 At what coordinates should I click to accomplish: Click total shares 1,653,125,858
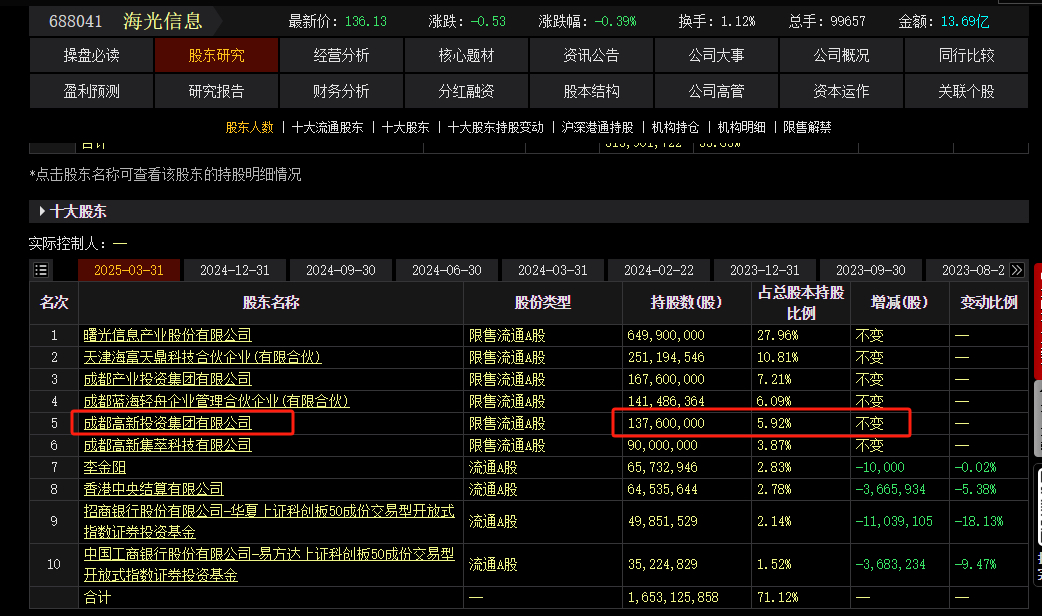pos(673,597)
